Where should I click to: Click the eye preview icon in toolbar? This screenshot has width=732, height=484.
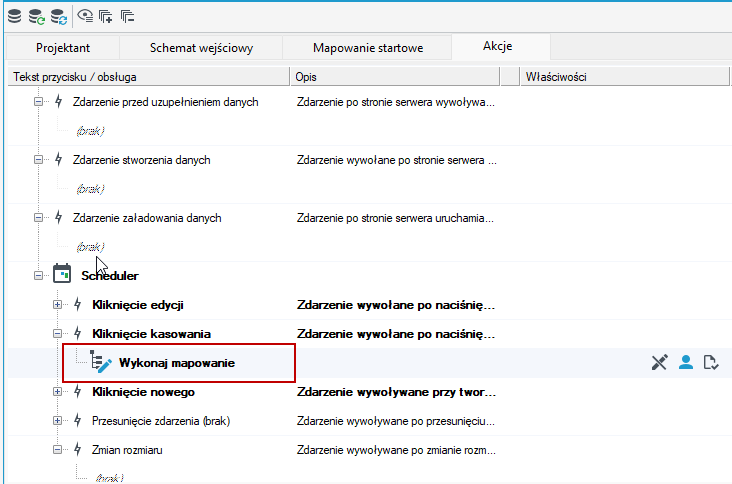pyautogui.click(x=85, y=16)
